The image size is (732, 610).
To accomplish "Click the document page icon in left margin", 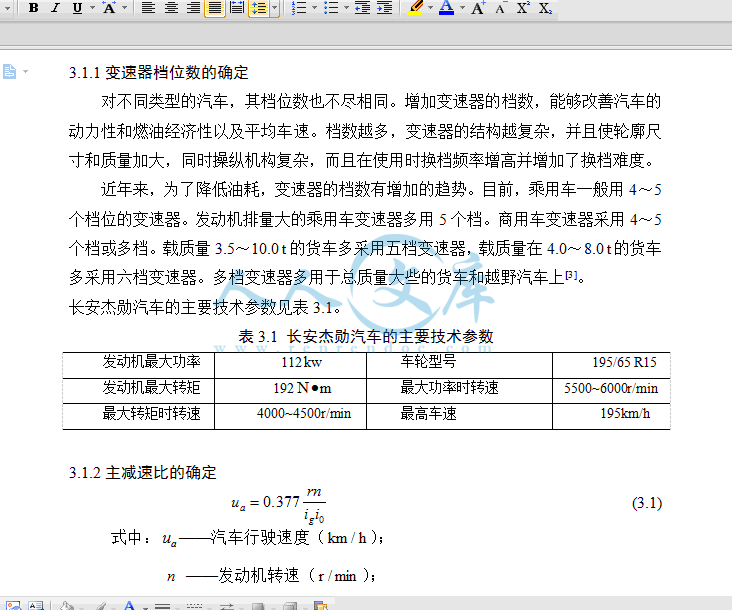I will pos(9,72).
